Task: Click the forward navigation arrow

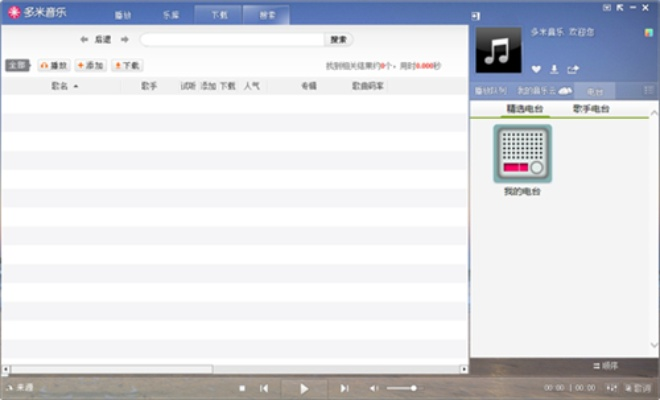Action: 125,40
